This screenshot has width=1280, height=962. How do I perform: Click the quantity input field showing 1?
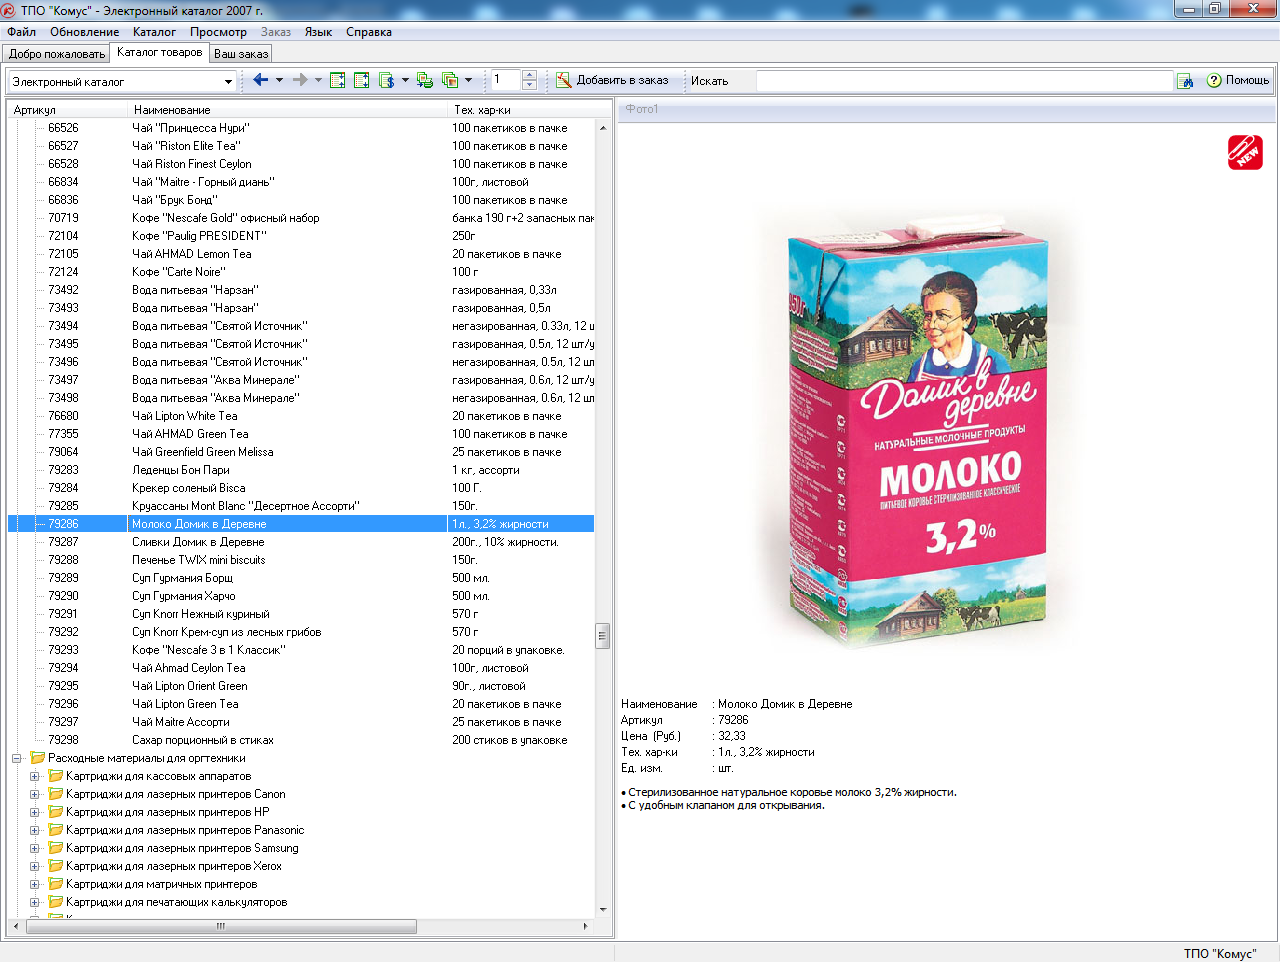[x=505, y=80]
